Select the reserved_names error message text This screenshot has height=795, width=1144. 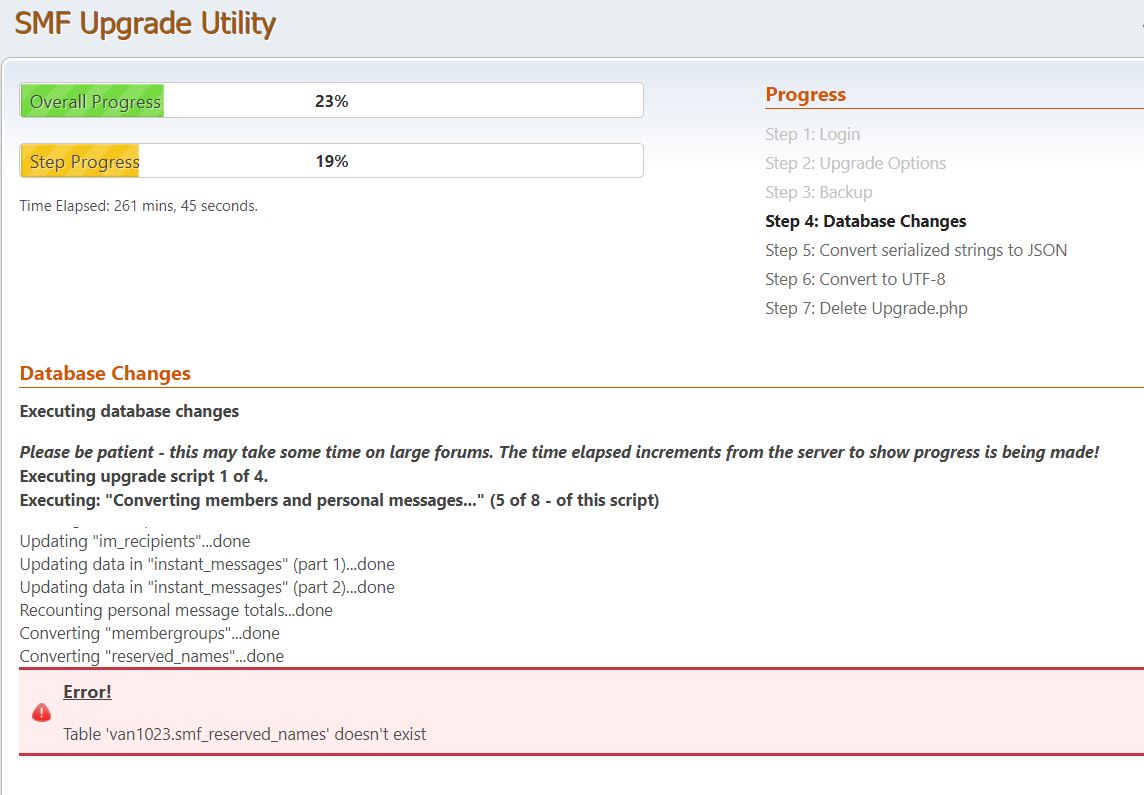click(x=243, y=734)
